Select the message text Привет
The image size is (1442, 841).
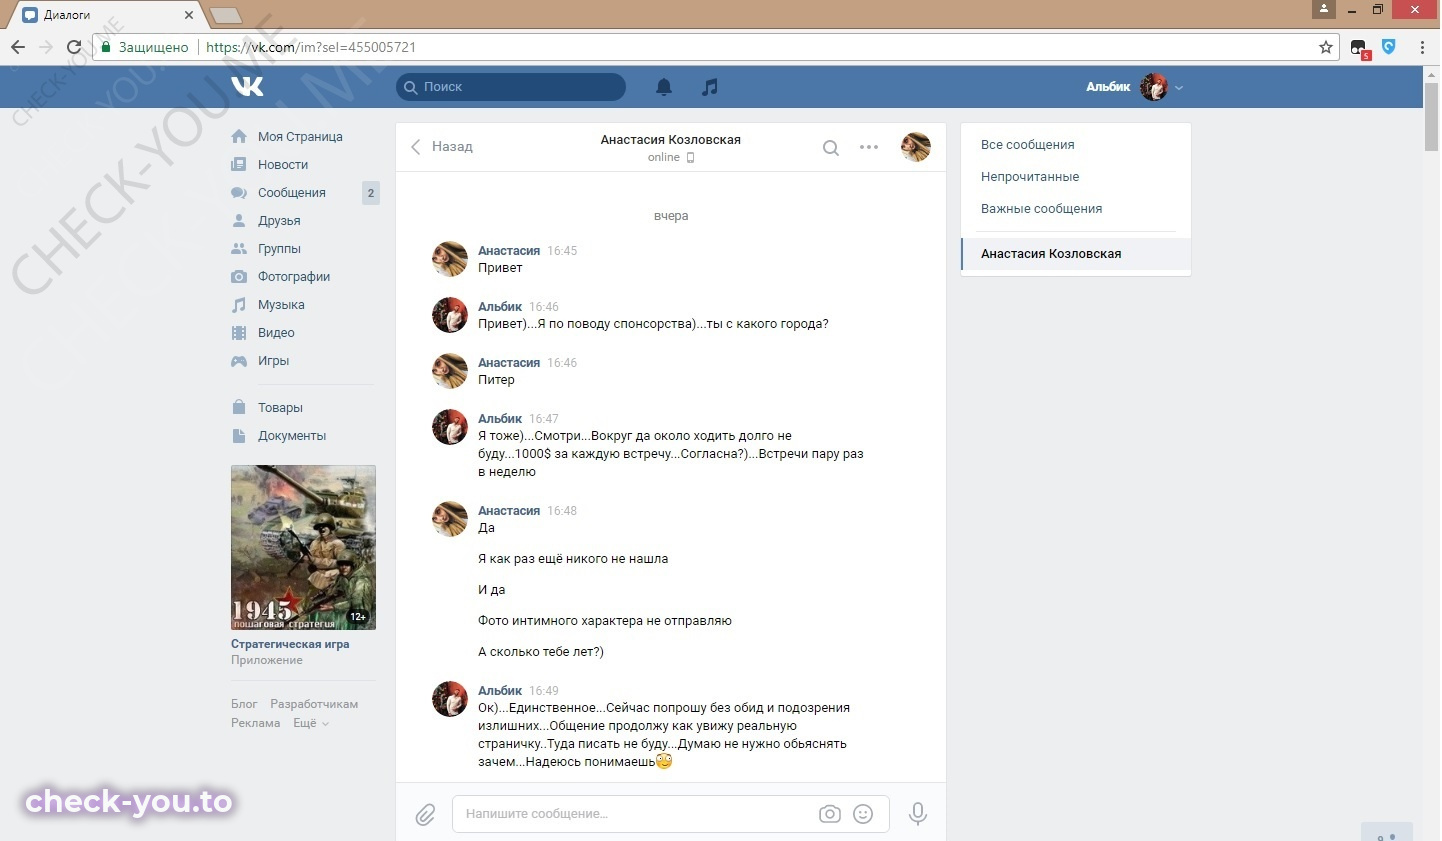tap(500, 268)
